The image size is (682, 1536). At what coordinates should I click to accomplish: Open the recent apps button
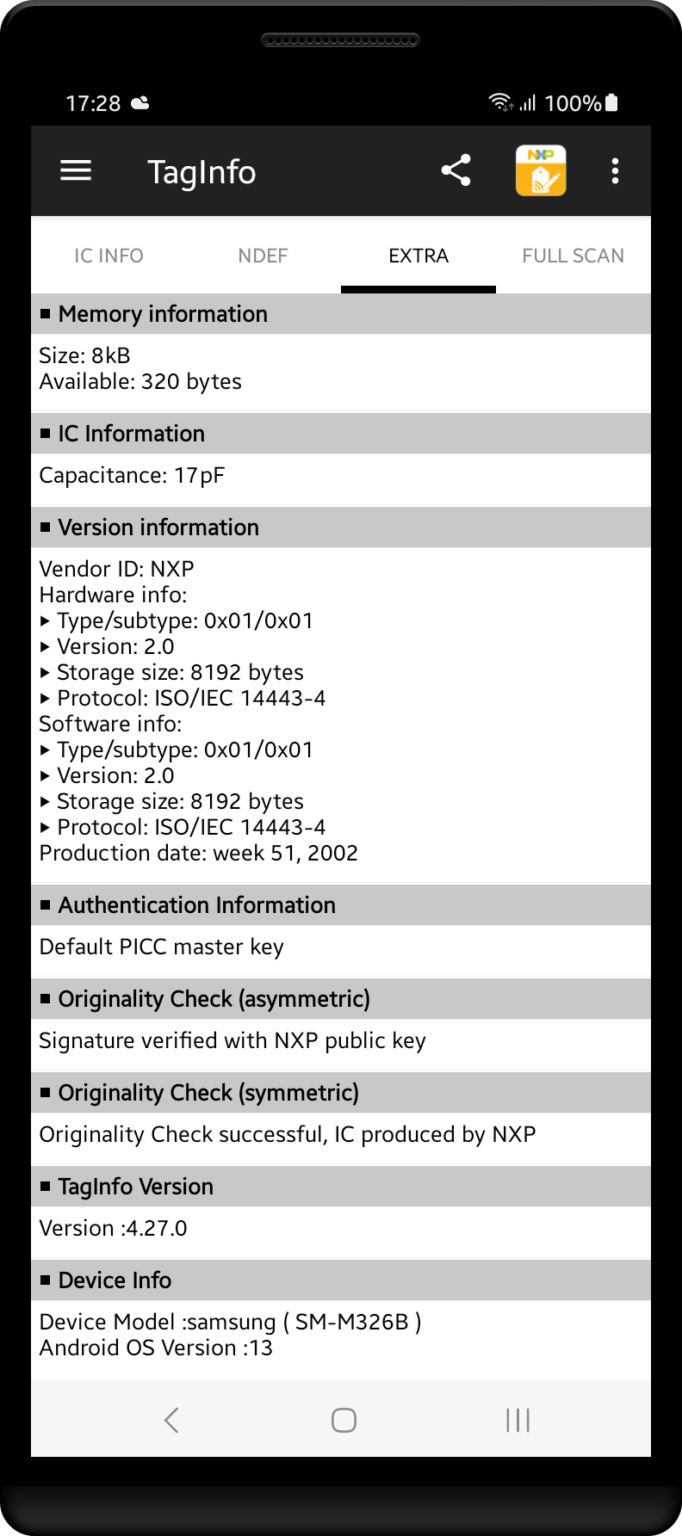coord(517,1419)
